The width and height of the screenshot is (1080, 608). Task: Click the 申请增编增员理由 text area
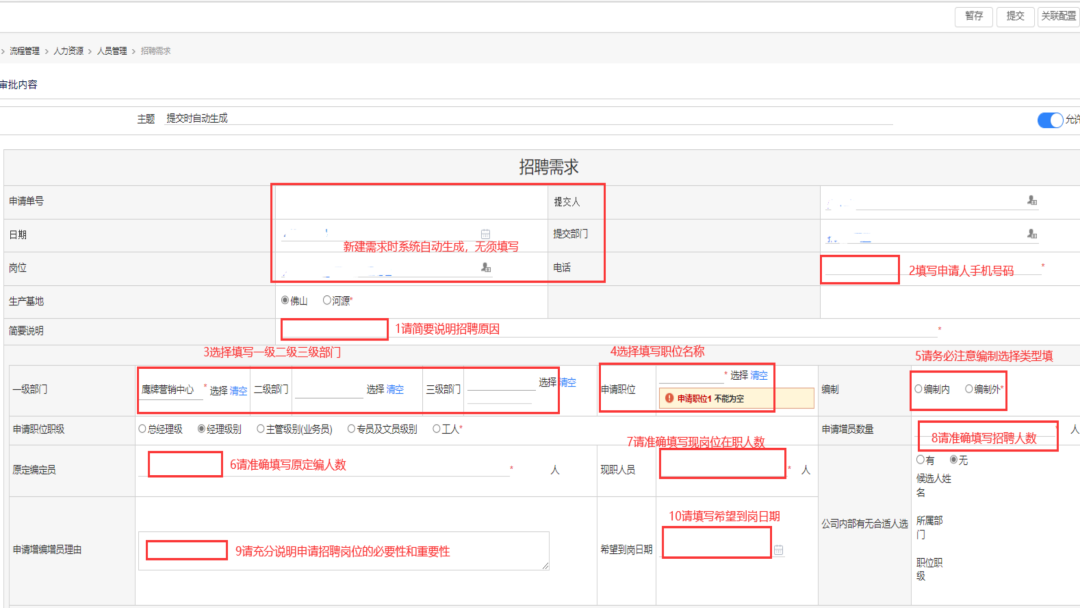pyautogui.click(x=344, y=551)
